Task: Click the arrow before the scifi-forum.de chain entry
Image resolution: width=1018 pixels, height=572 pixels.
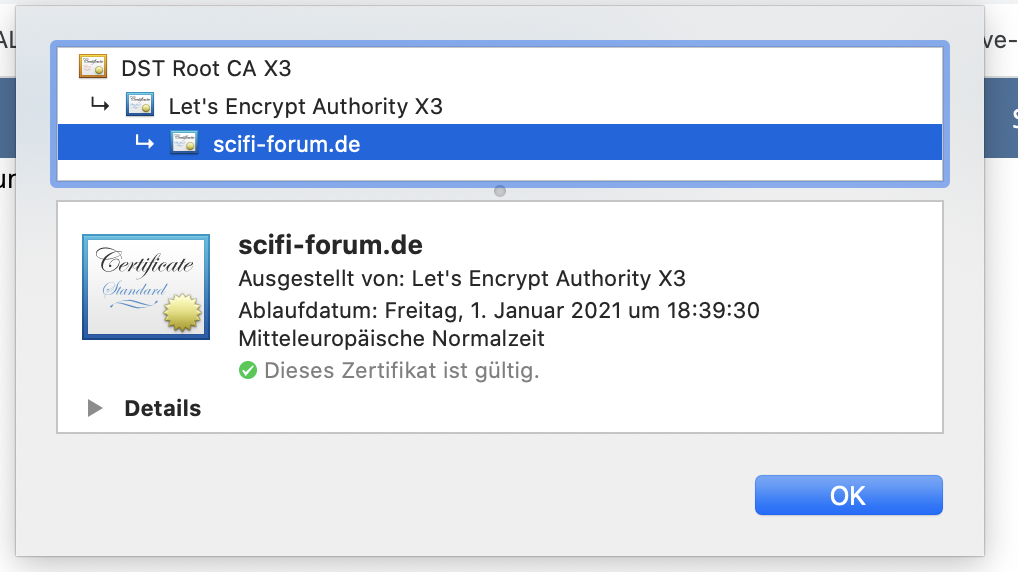Action: [144, 143]
